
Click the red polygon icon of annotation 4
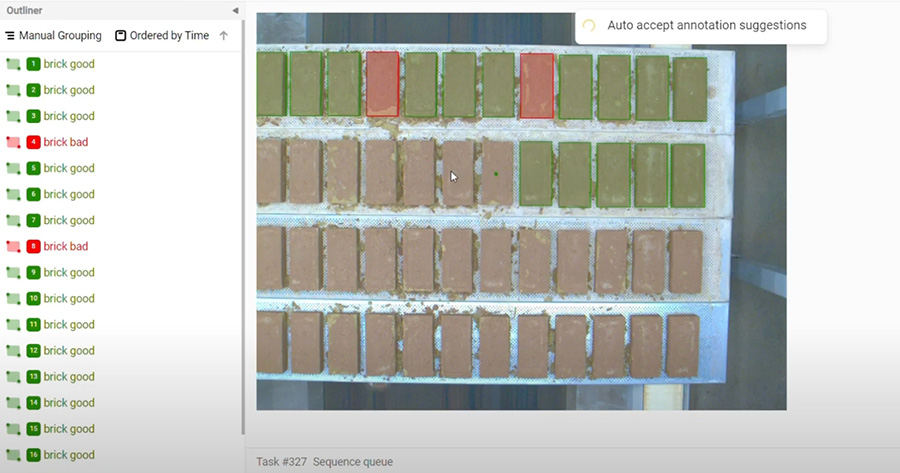pyautogui.click(x=13, y=142)
